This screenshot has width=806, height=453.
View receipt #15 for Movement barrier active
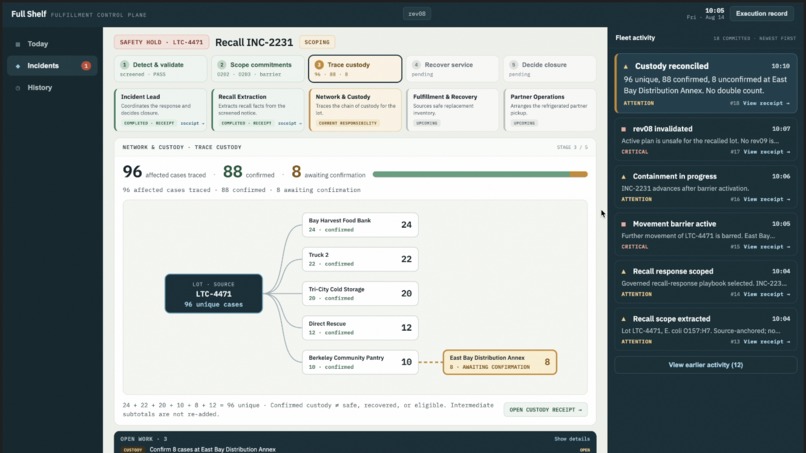[x=766, y=247]
